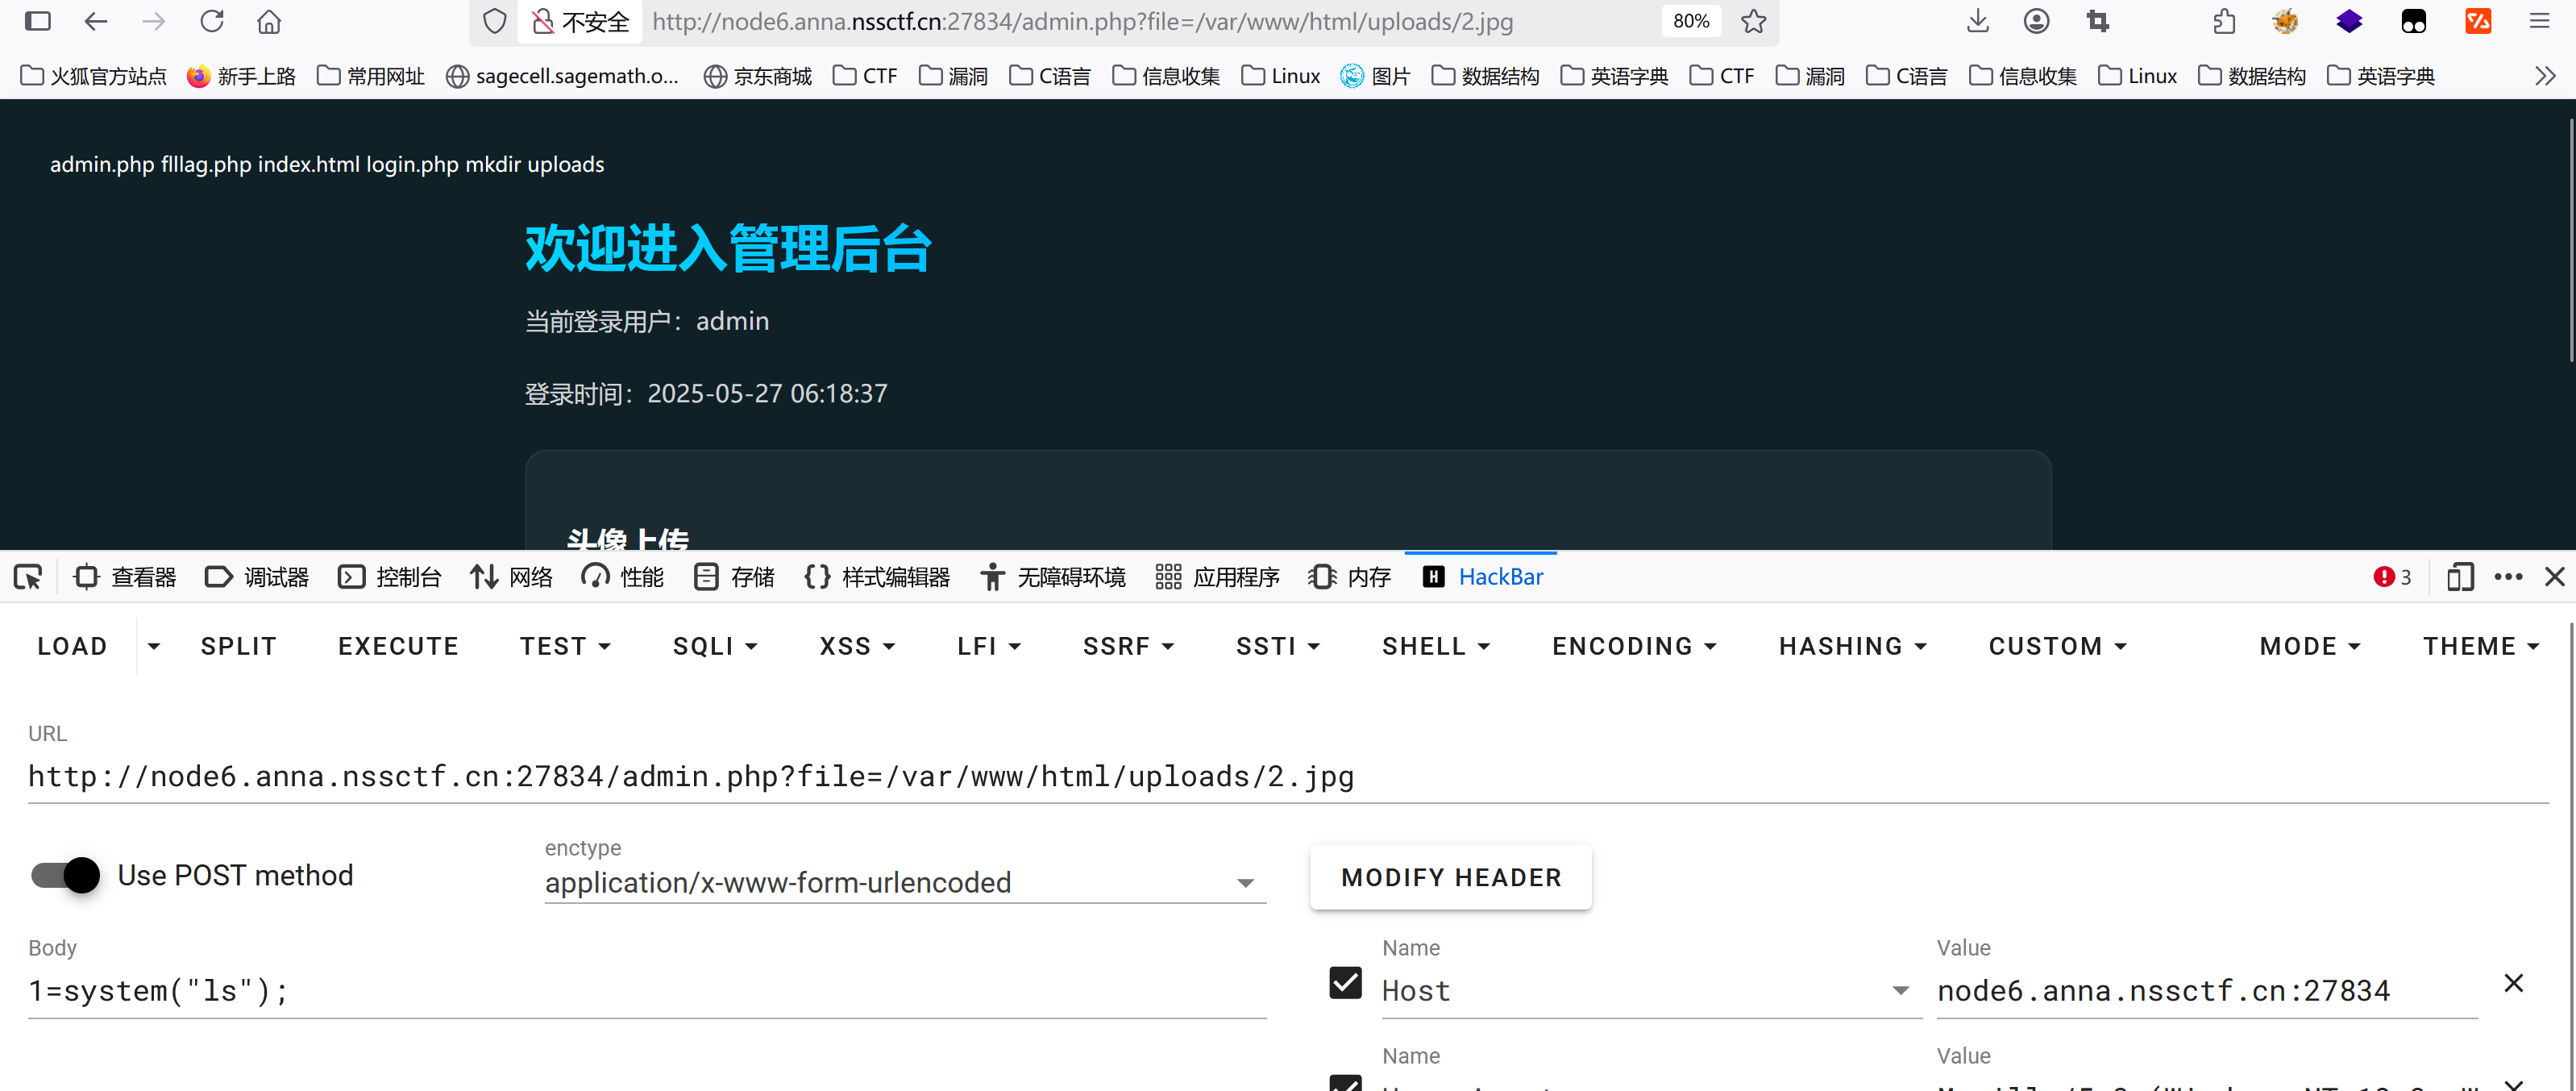
Task: Switch to the 控制台 Console panel
Action: [390, 576]
